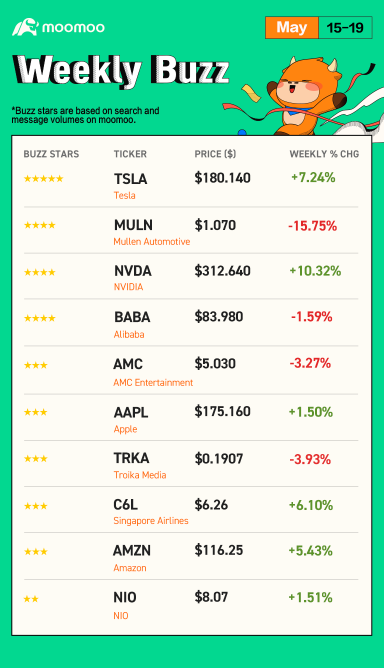Click the three-star rating beside AMC
The image size is (384, 668).
point(35,365)
